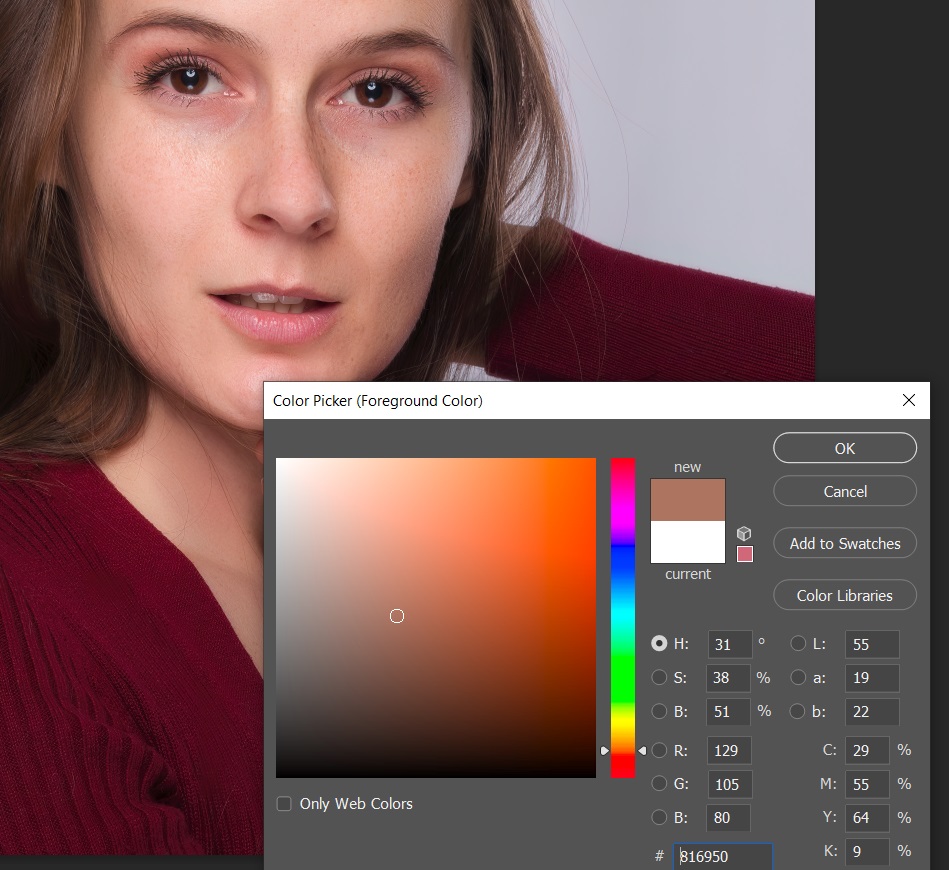Select the S saturation radio button
This screenshot has height=870, width=949.
pyautogui.click(x=659, y=678)
